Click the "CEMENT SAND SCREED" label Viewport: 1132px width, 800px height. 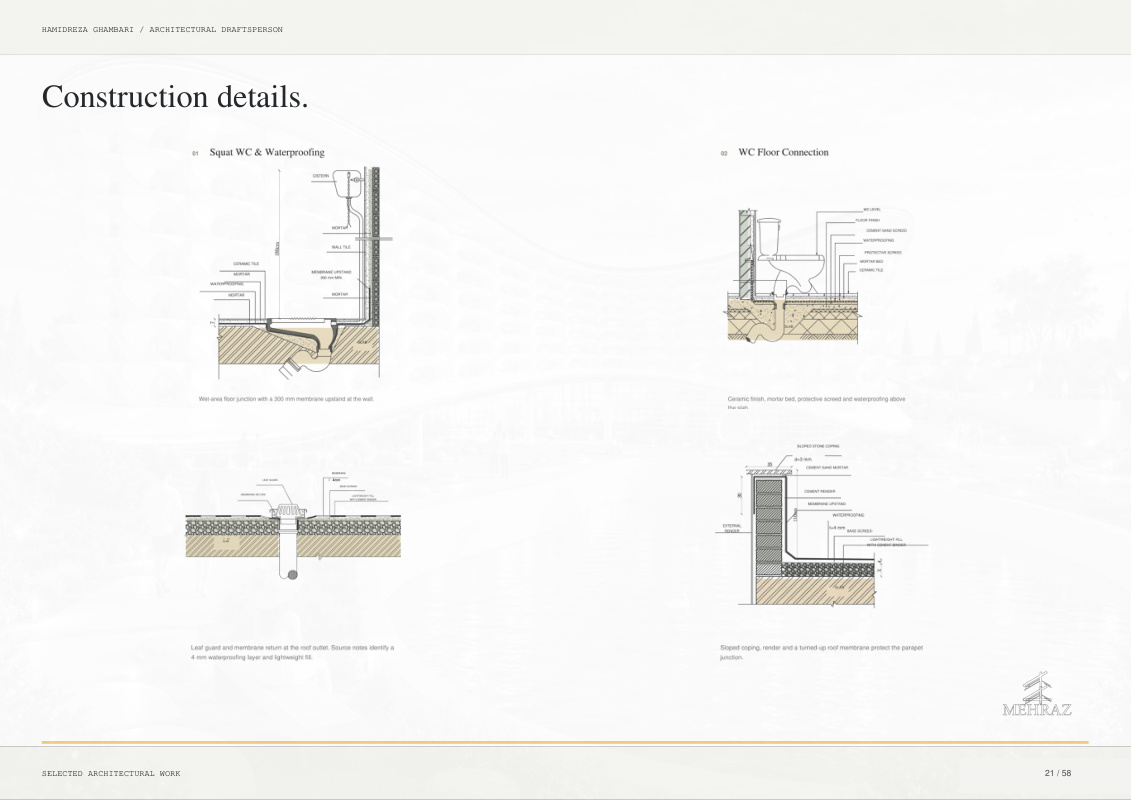click(x=886, y=231)
